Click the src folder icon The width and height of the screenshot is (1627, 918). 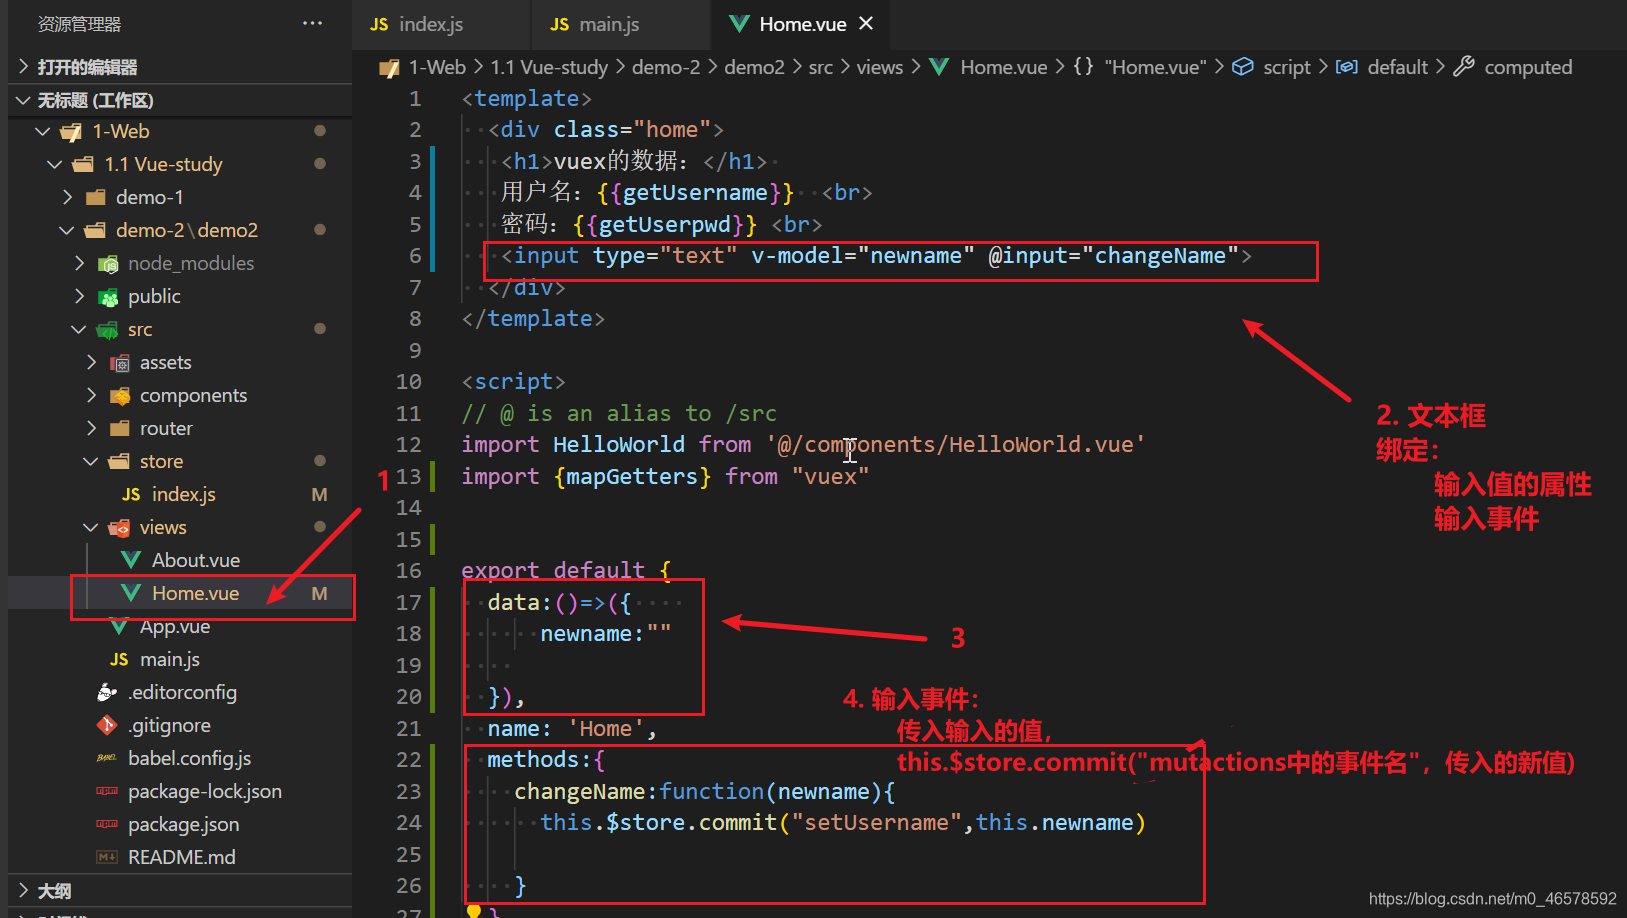pyautogui.click(x=108, y=330)
